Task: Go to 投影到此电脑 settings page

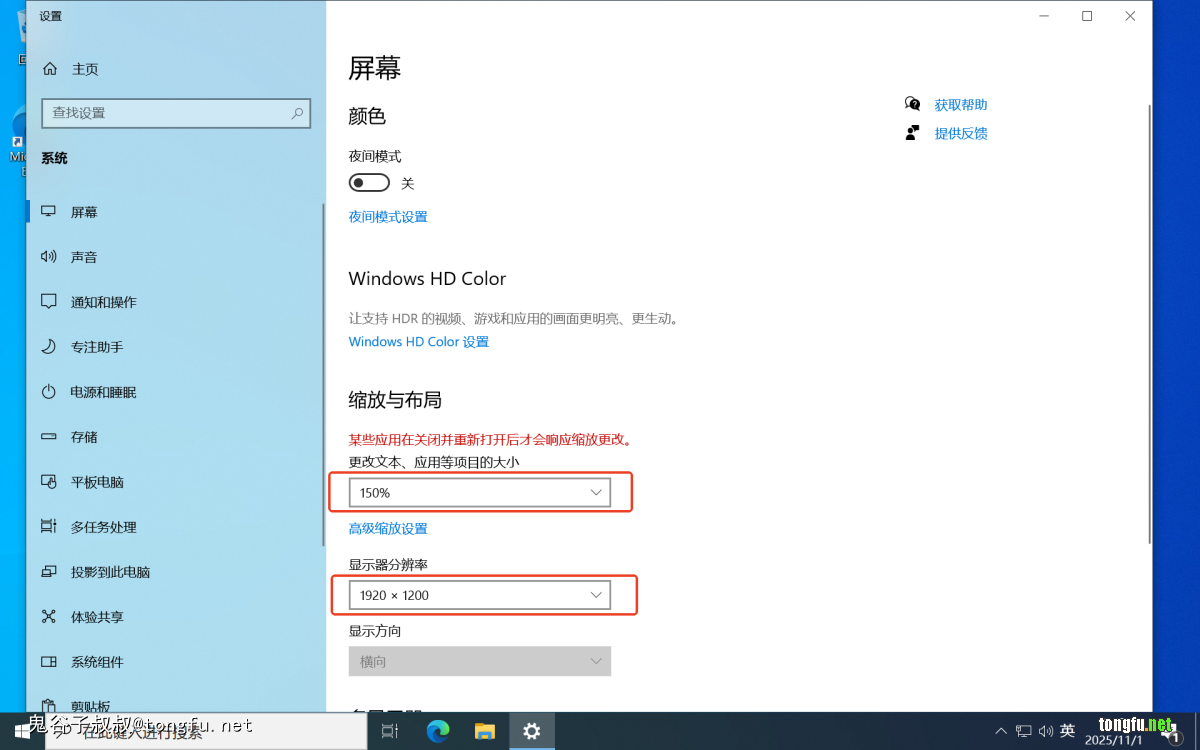Action: coord(110,572)
